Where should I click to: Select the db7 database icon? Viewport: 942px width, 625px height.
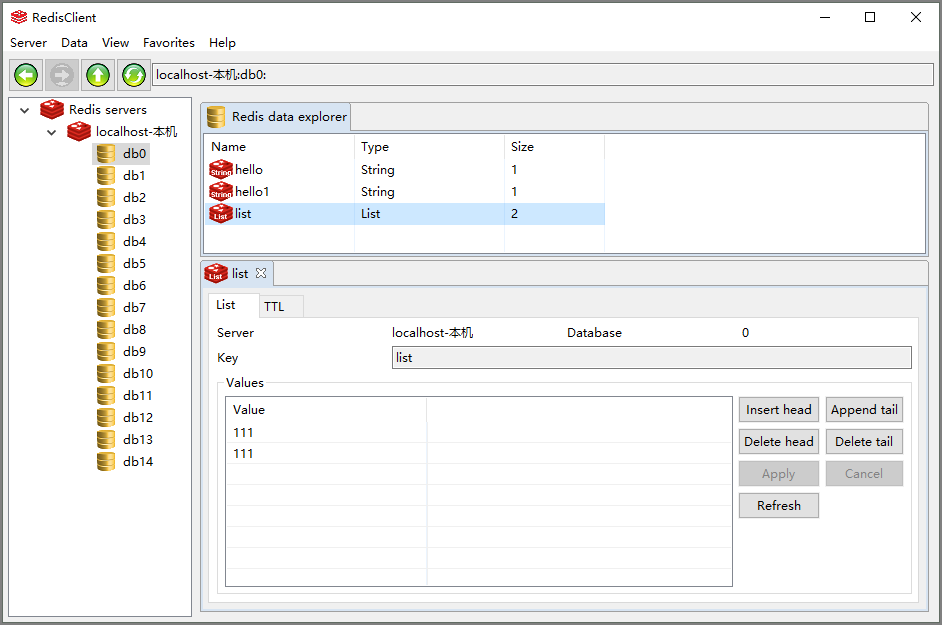(106, 308)
